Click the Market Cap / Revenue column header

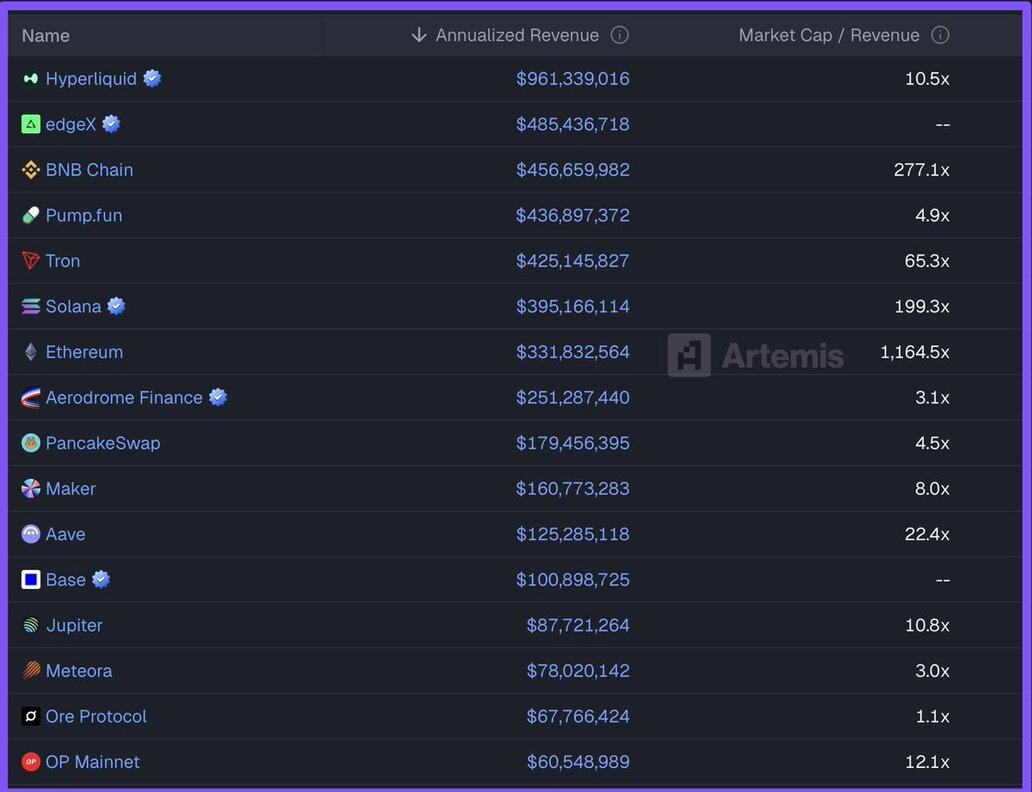point(828,35)
